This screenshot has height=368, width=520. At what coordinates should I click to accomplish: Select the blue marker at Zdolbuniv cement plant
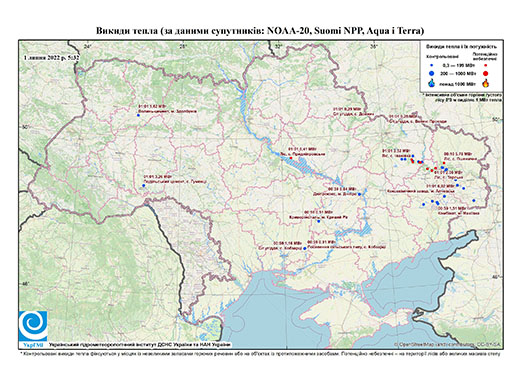(x=138, y=115)
